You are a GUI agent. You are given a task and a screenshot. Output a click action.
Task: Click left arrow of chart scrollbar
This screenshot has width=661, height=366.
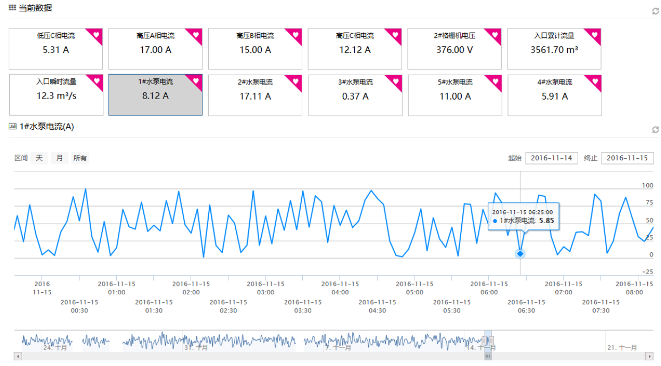17,357
